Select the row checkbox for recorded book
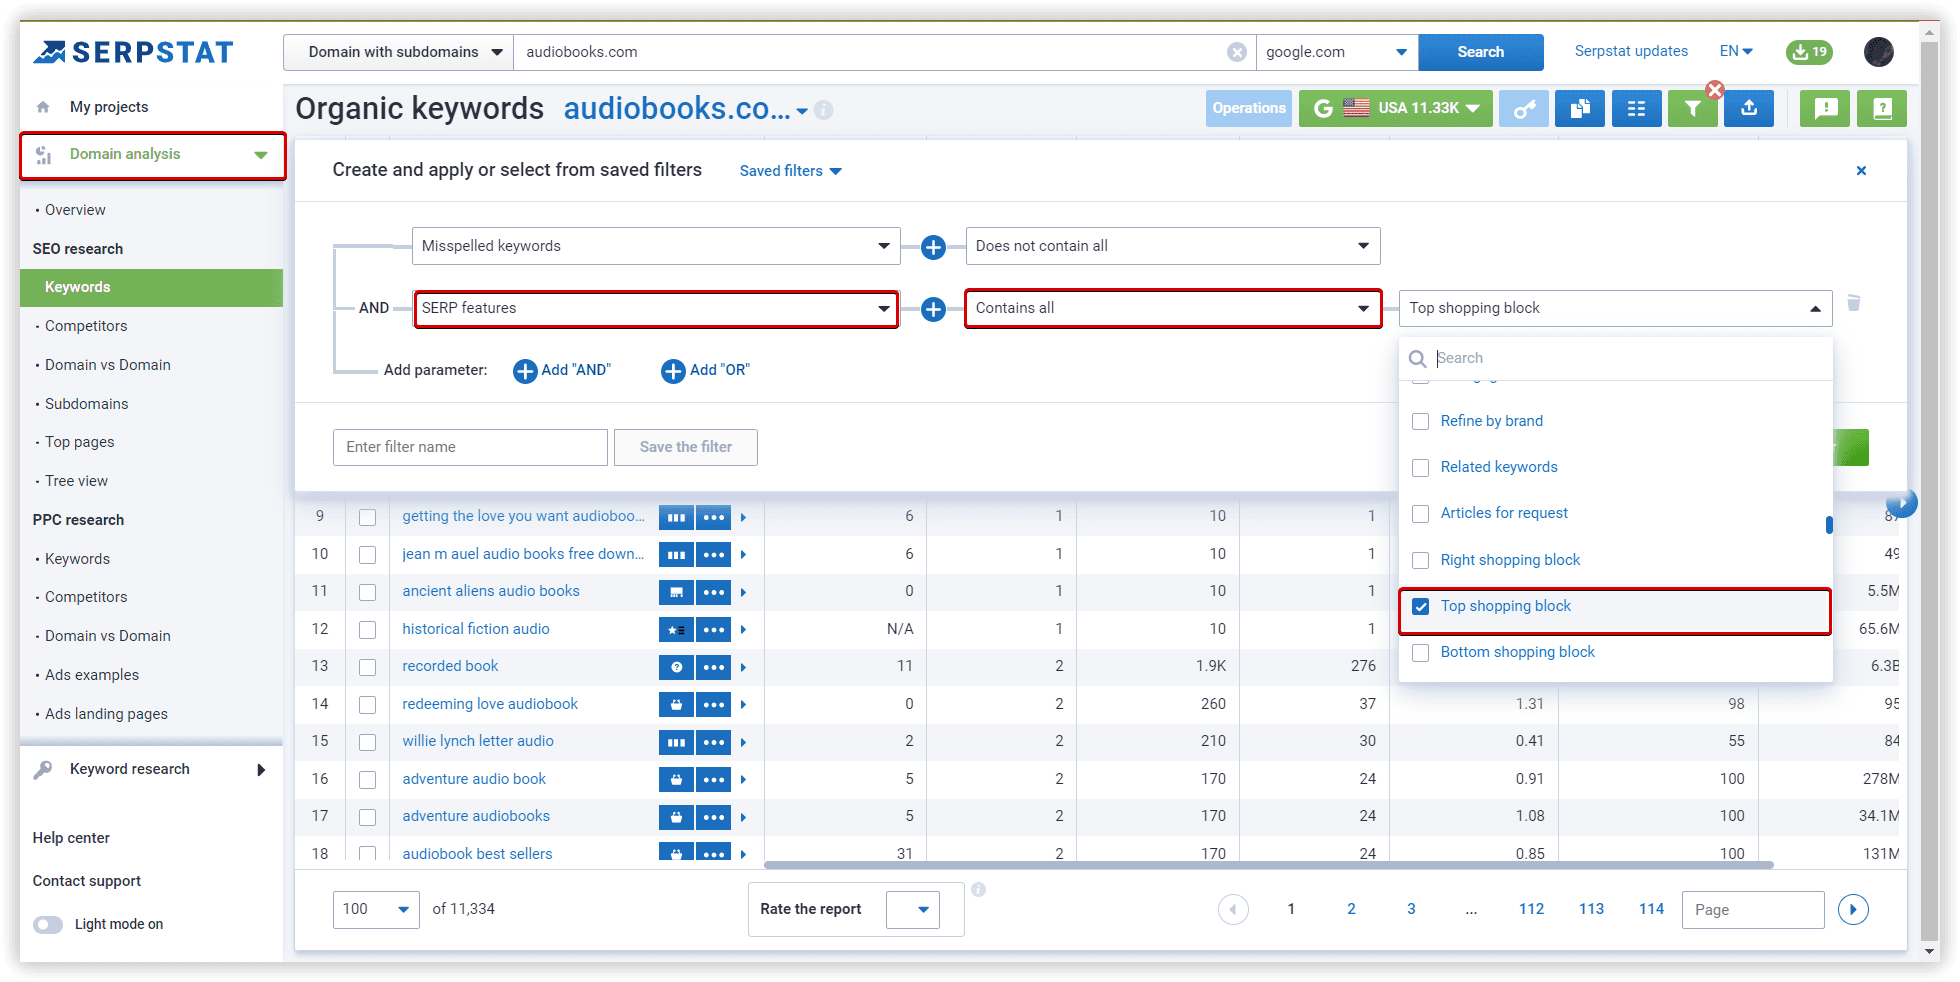This screenshot has height=982, width=1960. click(367, 667)
